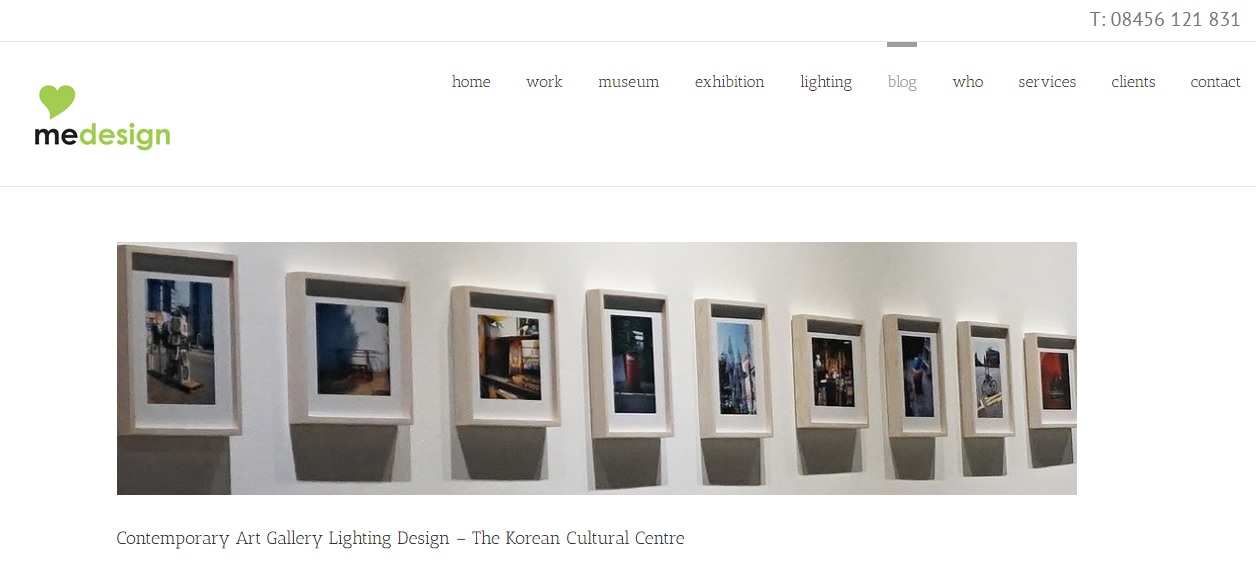
Task: Open the clients menu item
Action: tap(1133, 82)
